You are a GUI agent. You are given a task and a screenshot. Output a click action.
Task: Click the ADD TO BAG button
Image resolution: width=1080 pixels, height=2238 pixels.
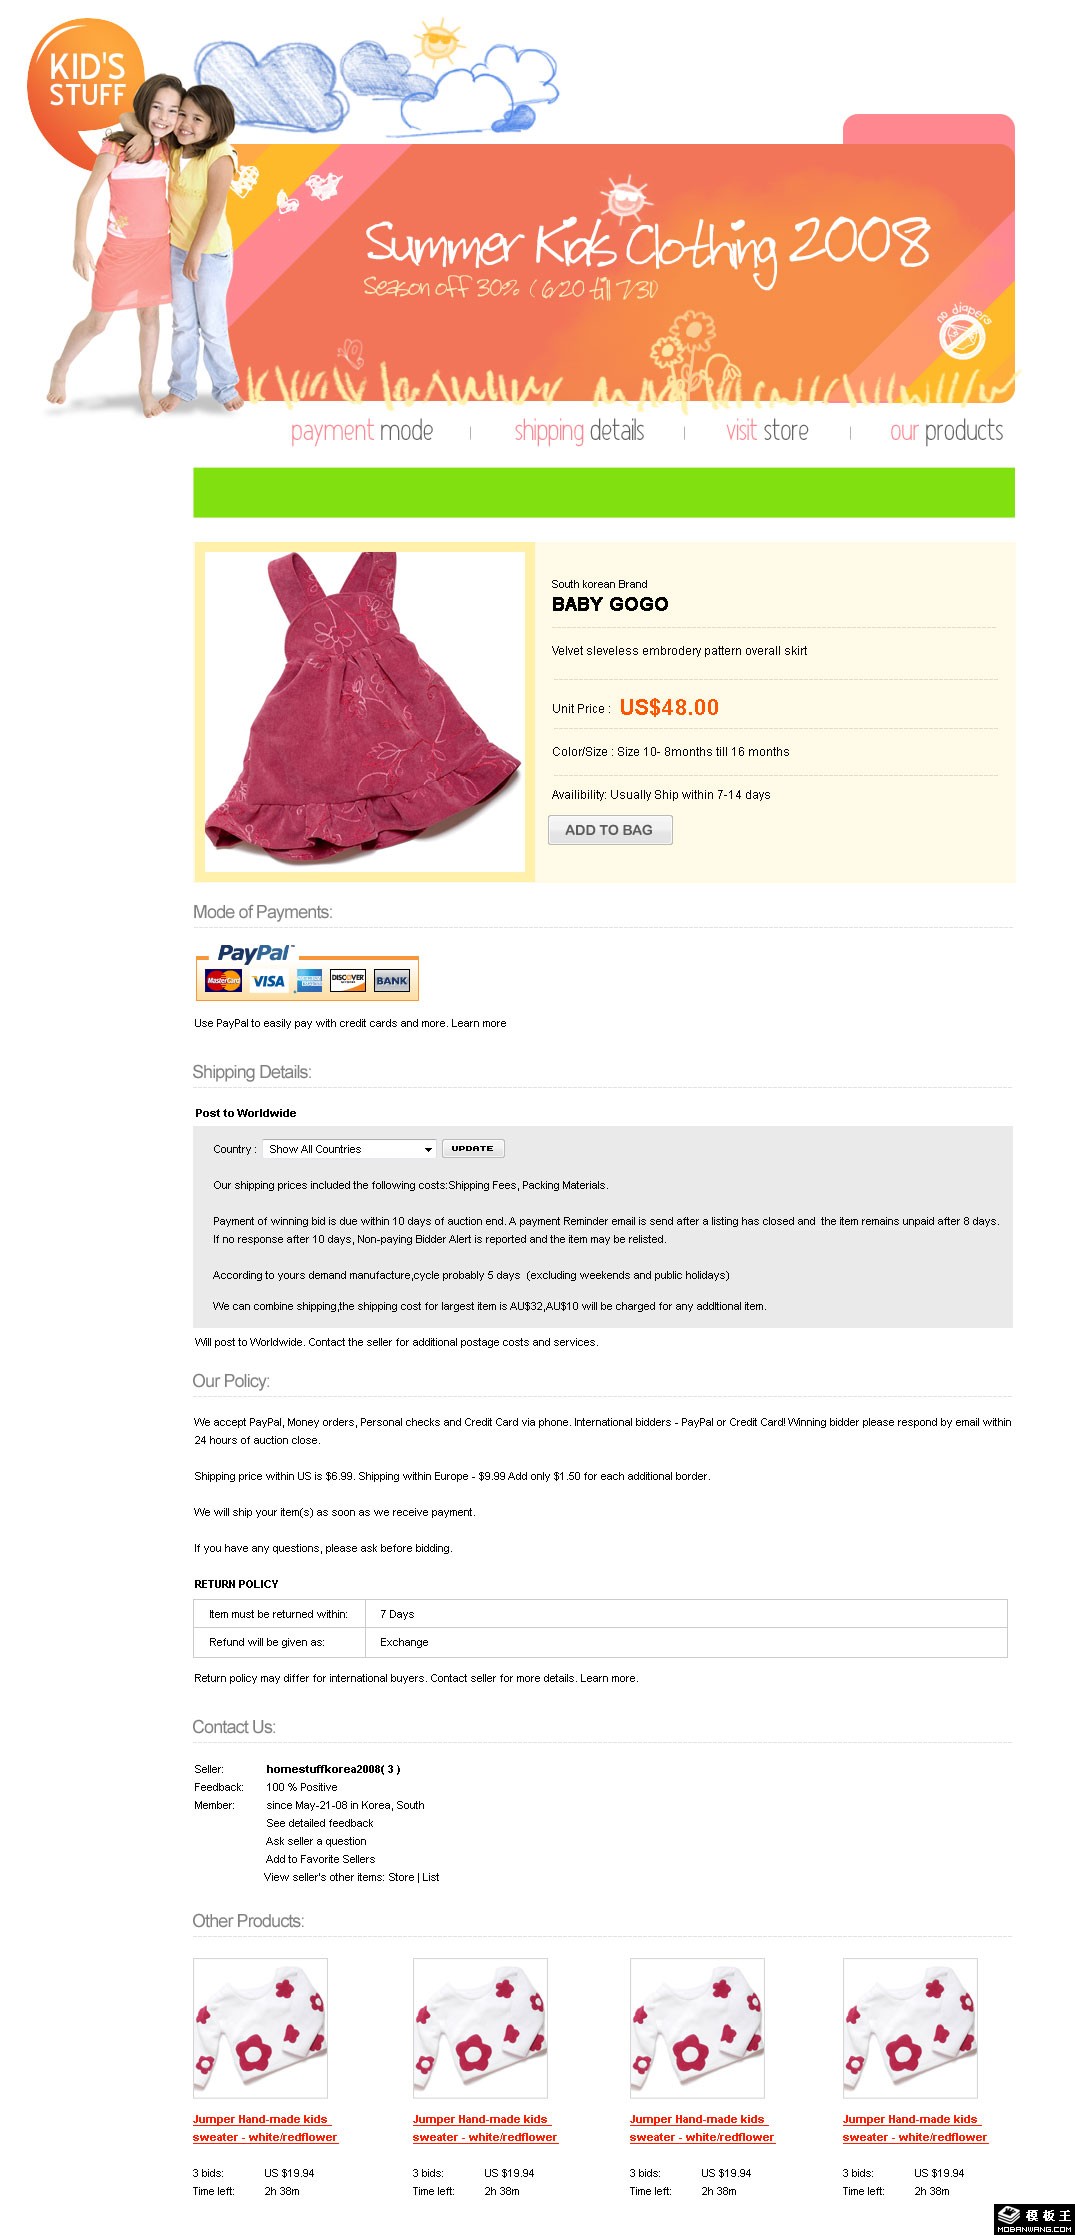pyautogui.click(x=610, y=830)
